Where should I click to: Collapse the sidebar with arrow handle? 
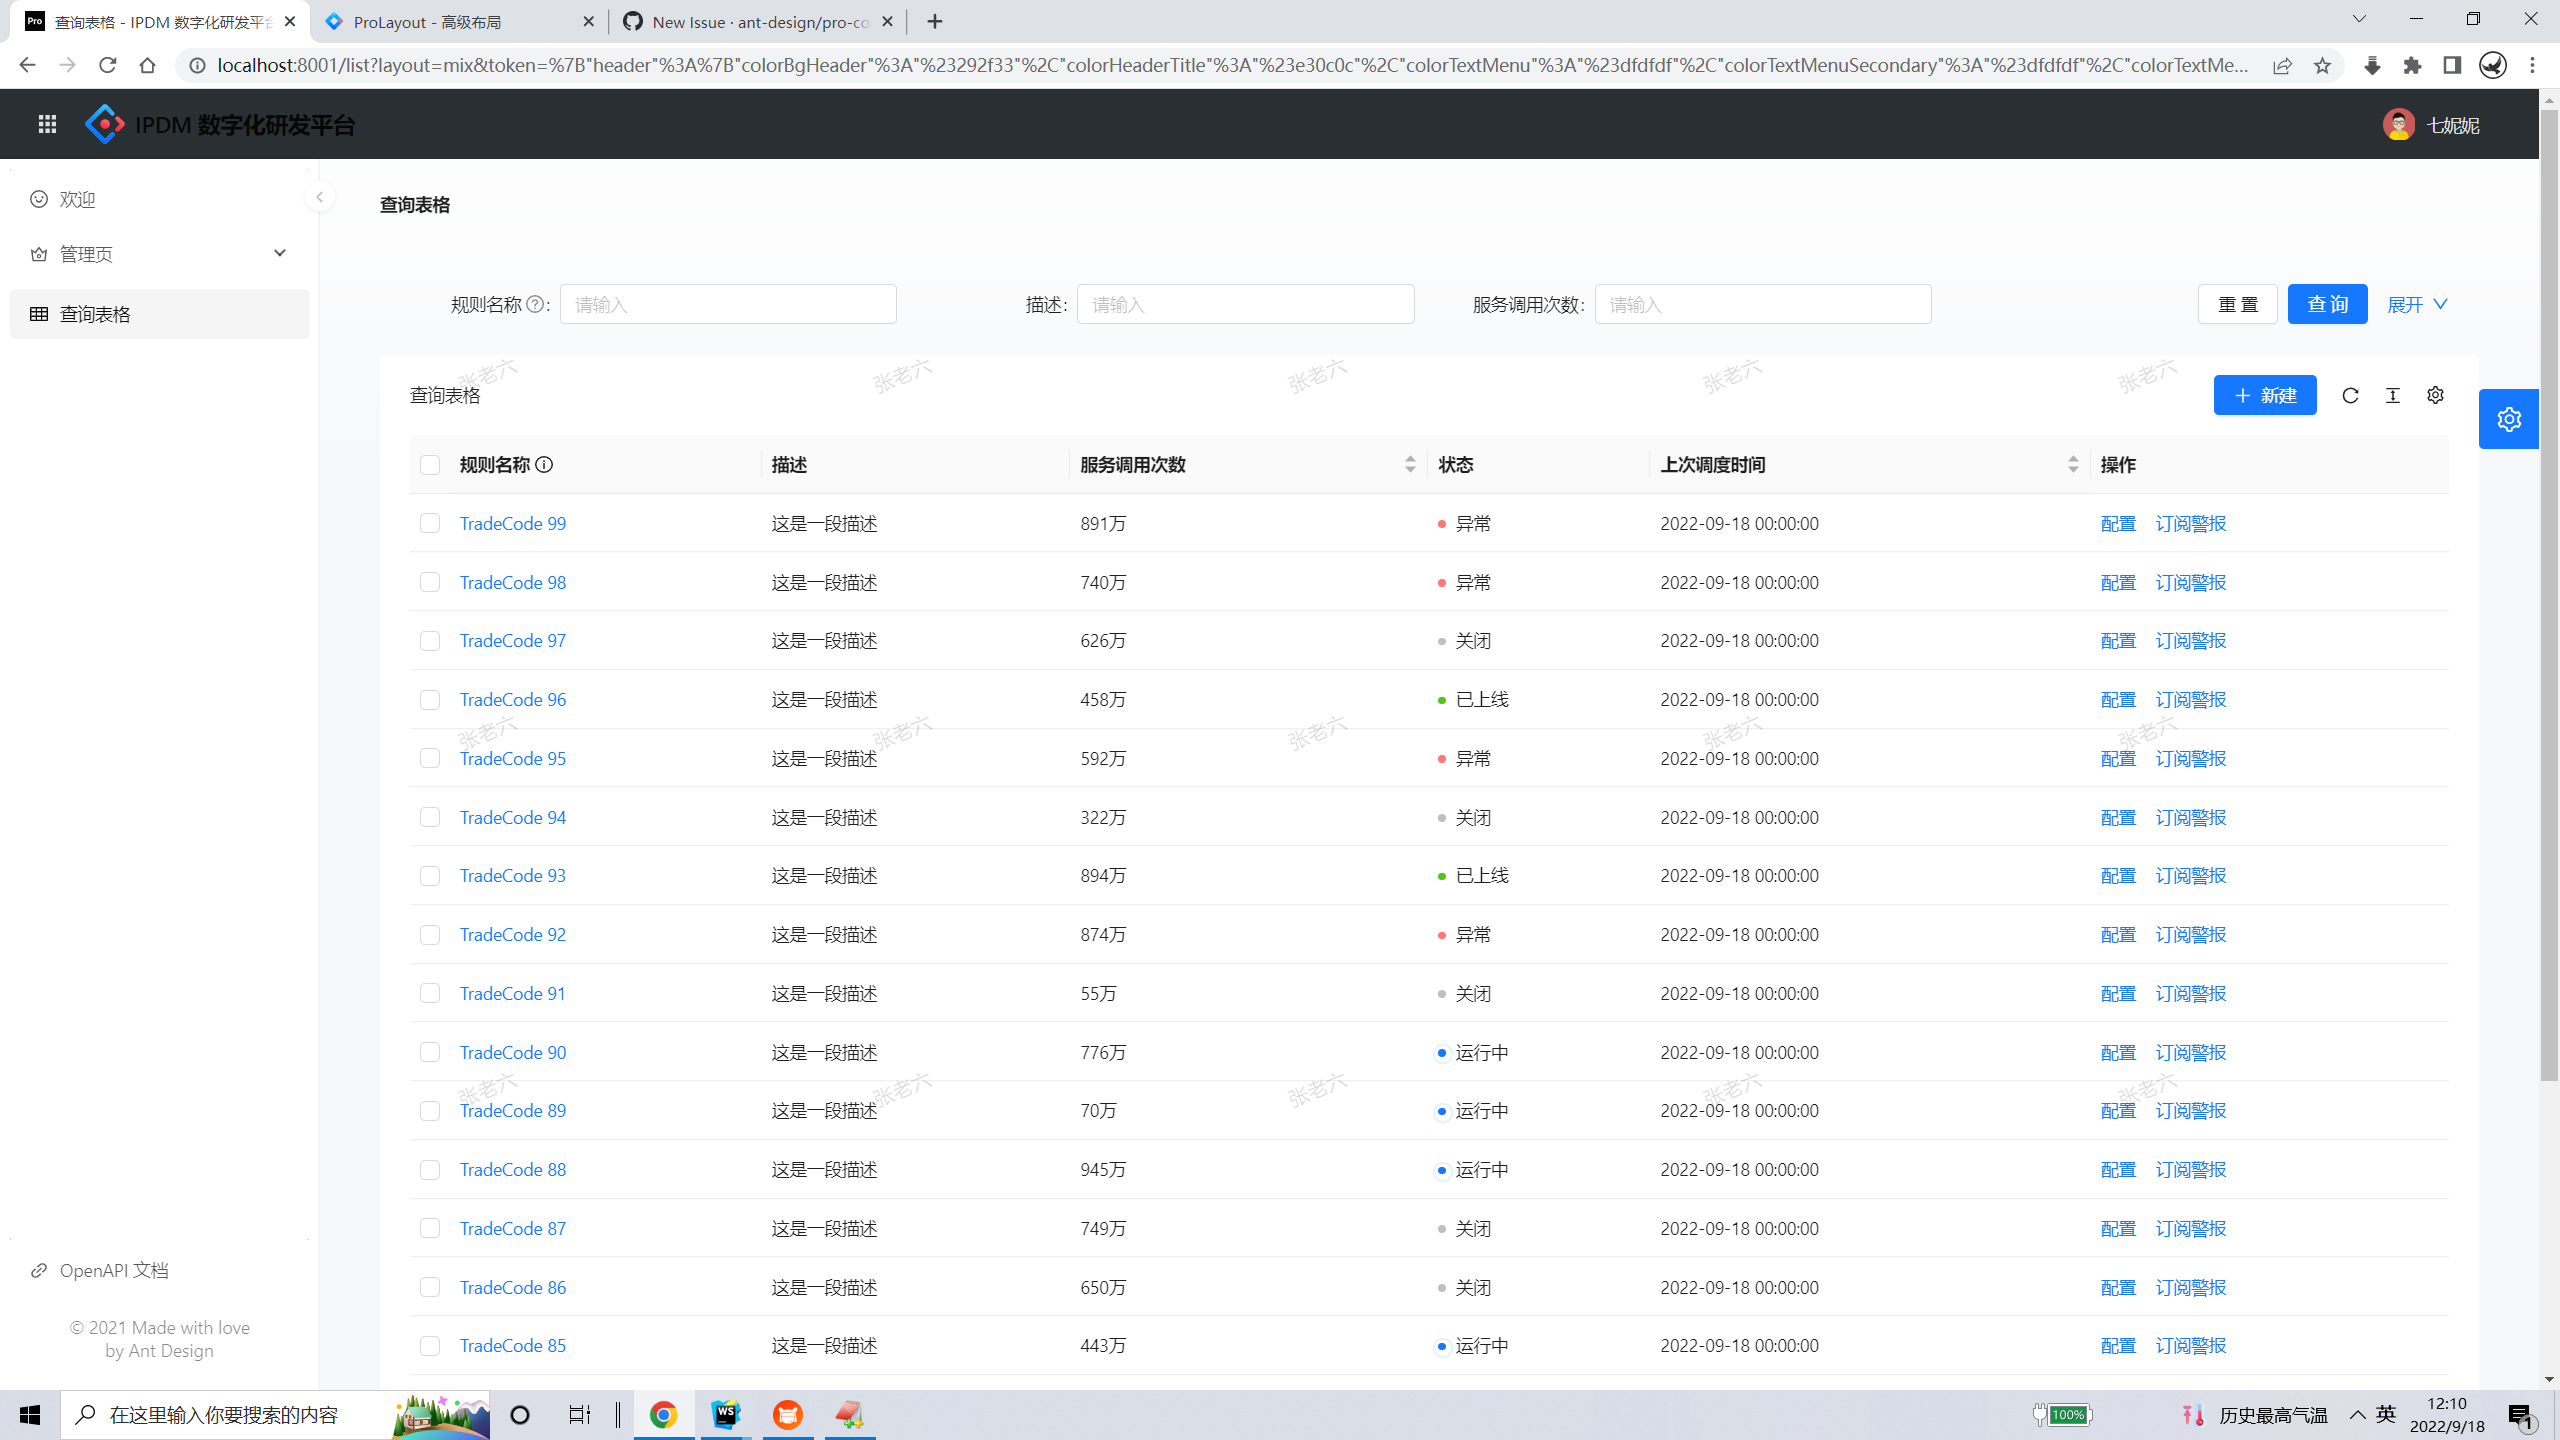pyautogui.click(x=319, y=197)
